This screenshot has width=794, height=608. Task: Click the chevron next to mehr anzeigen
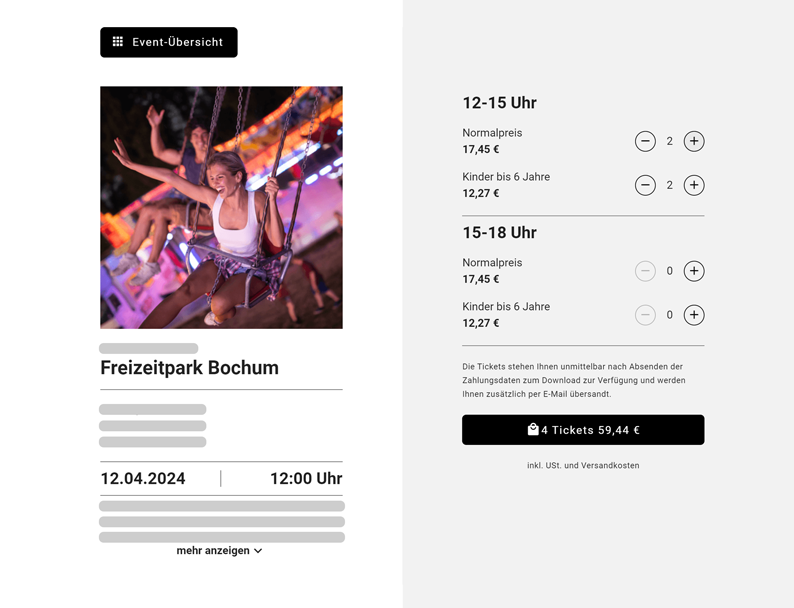258,551
